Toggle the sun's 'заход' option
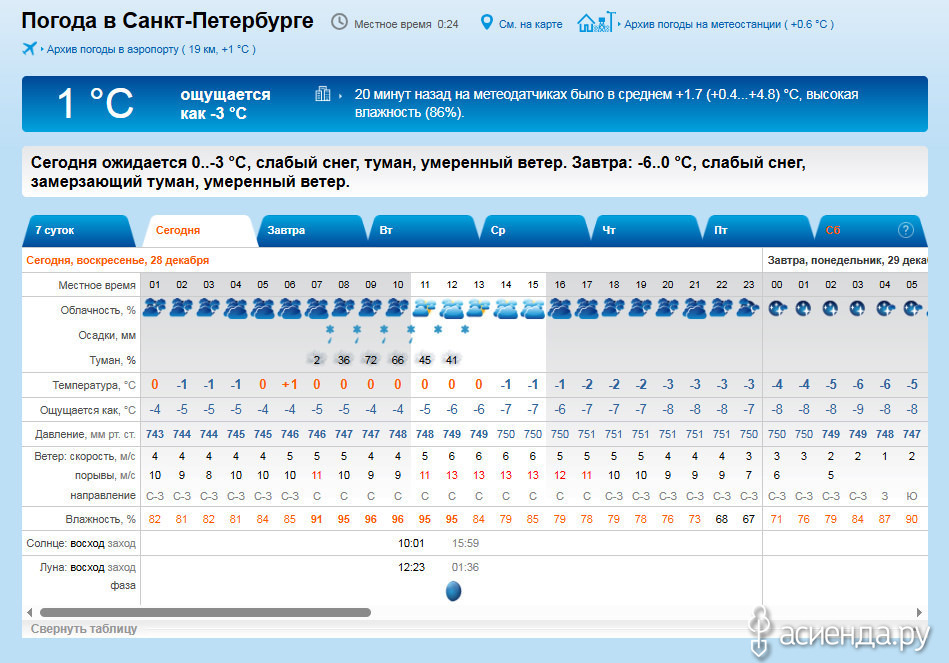The height and width of the screenshot is (663, 949). (122, 543)
